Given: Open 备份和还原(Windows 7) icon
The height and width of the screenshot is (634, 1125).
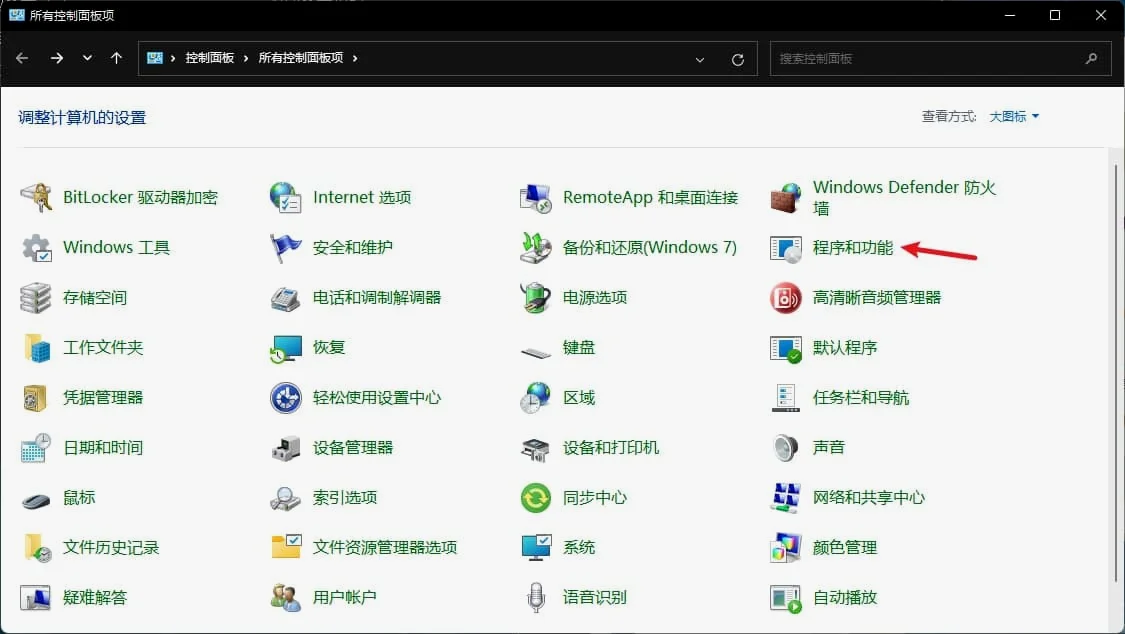Looking at the screenshot, I should pyautogui.click(x=535, y=247).
